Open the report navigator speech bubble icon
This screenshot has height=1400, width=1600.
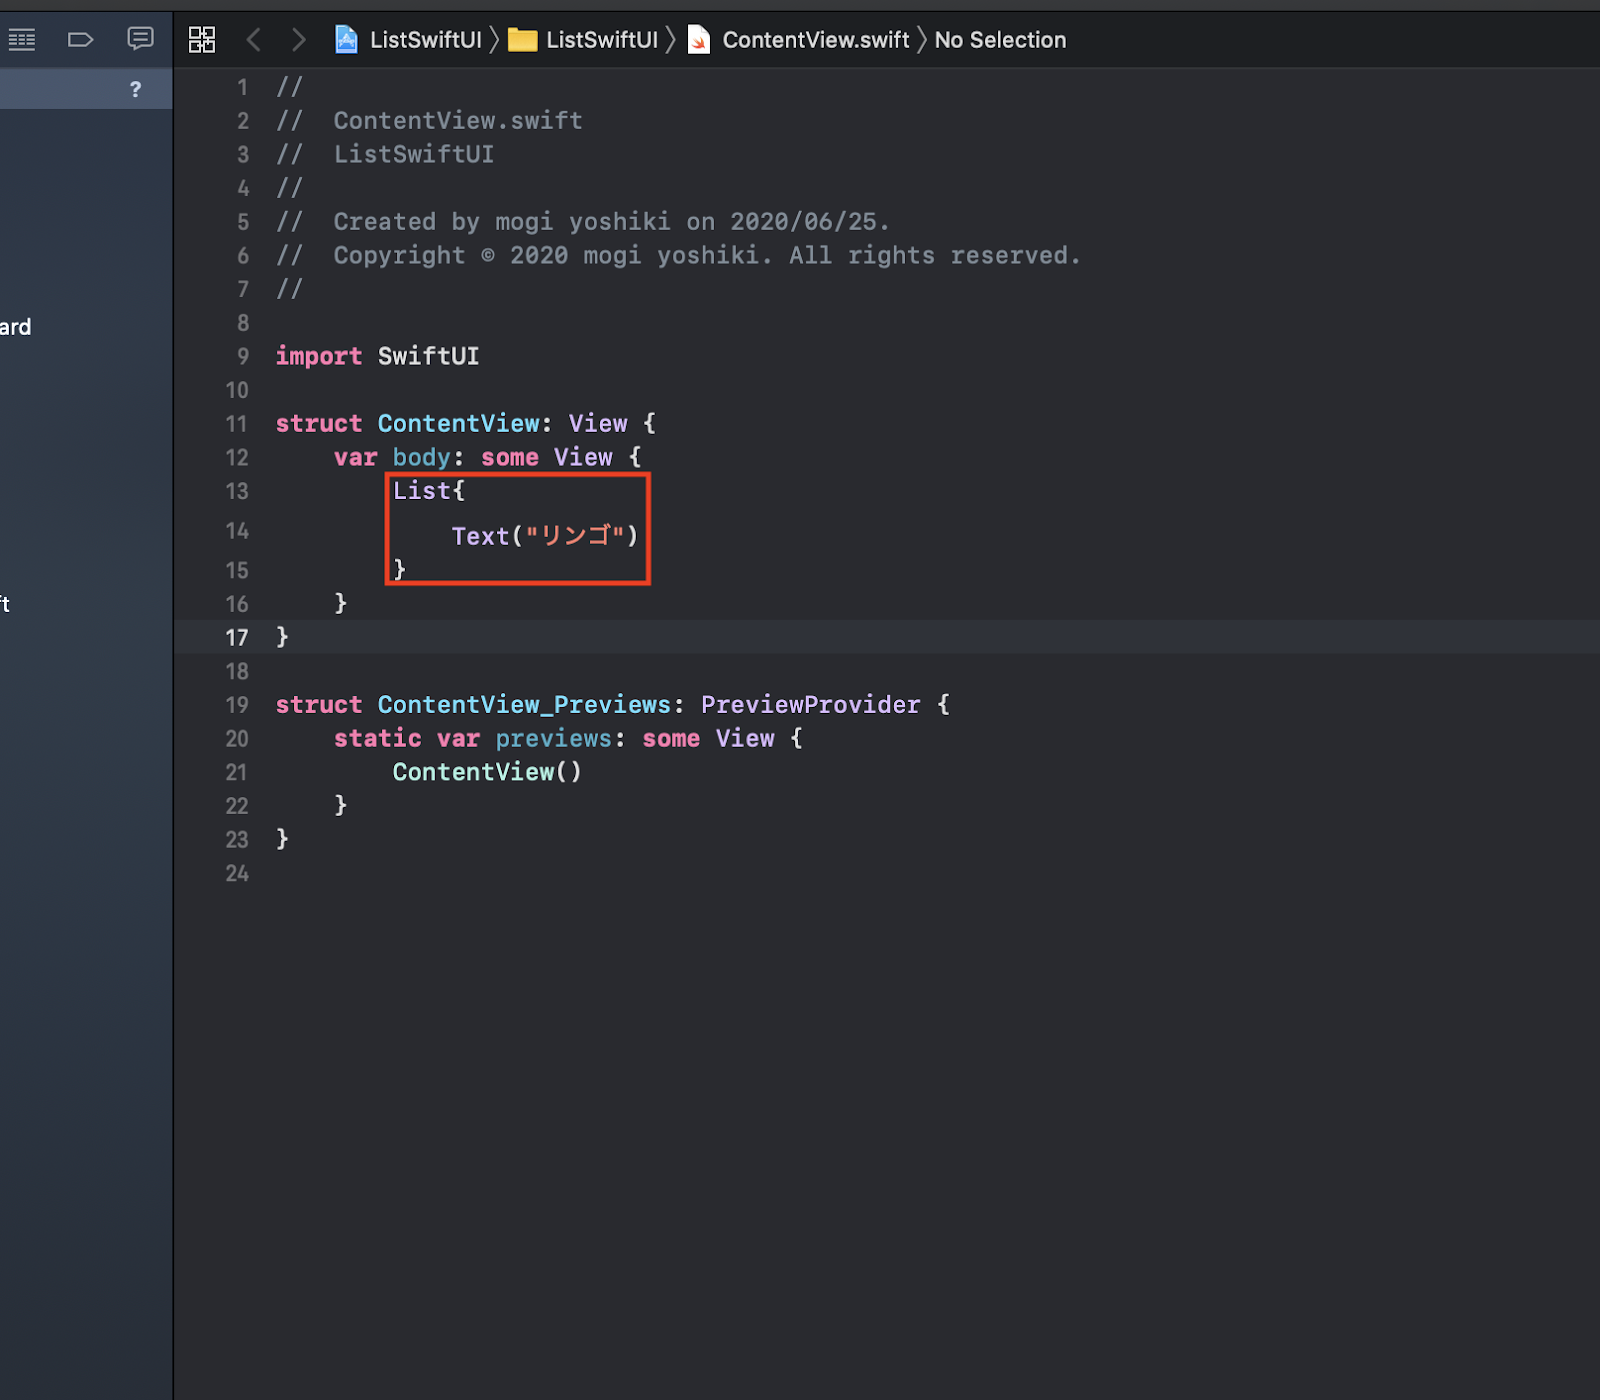[140, 39]
